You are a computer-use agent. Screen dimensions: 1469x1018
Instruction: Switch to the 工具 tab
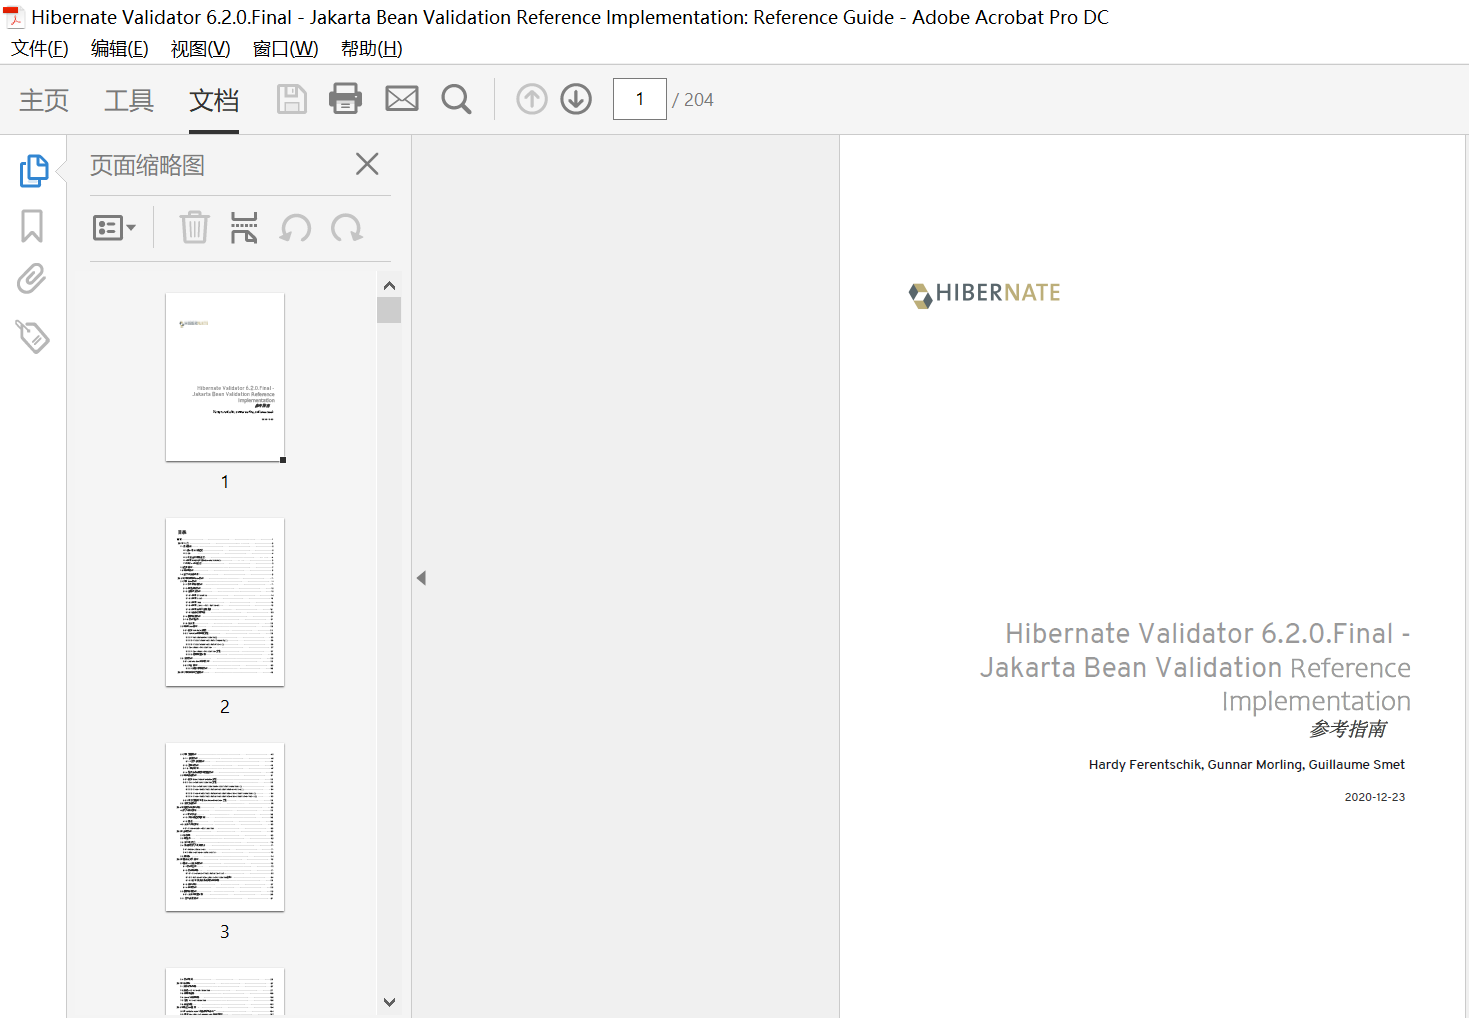(128, 99)
